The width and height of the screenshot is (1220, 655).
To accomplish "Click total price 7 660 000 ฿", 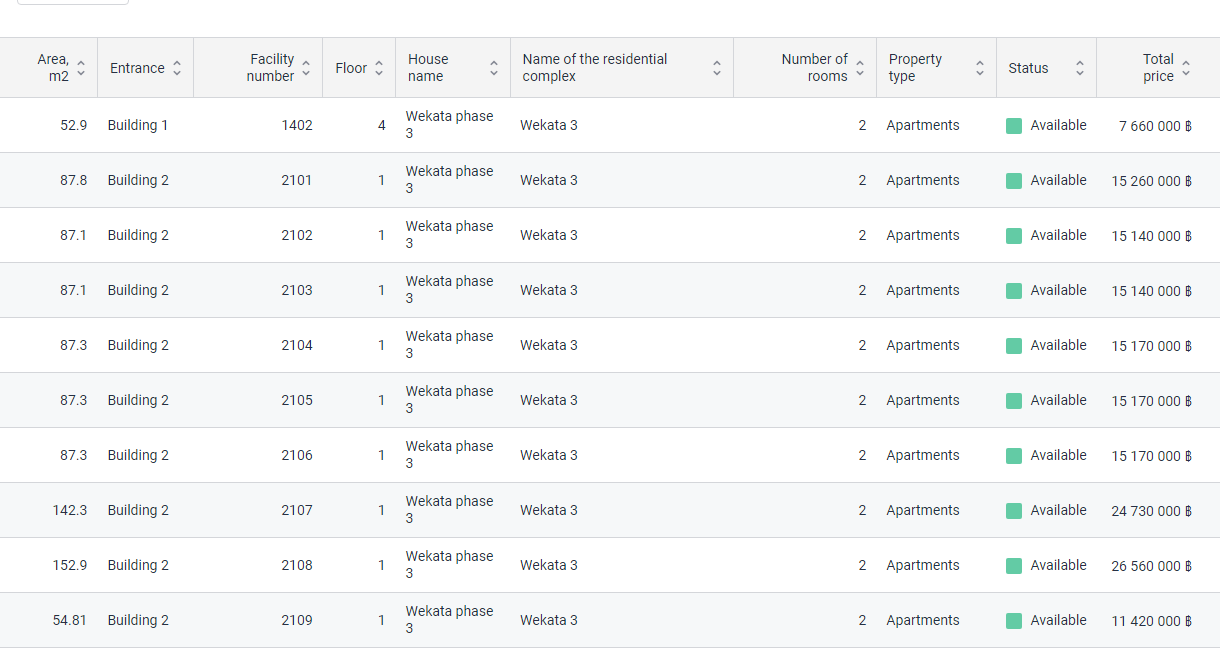I will 1155,126.
